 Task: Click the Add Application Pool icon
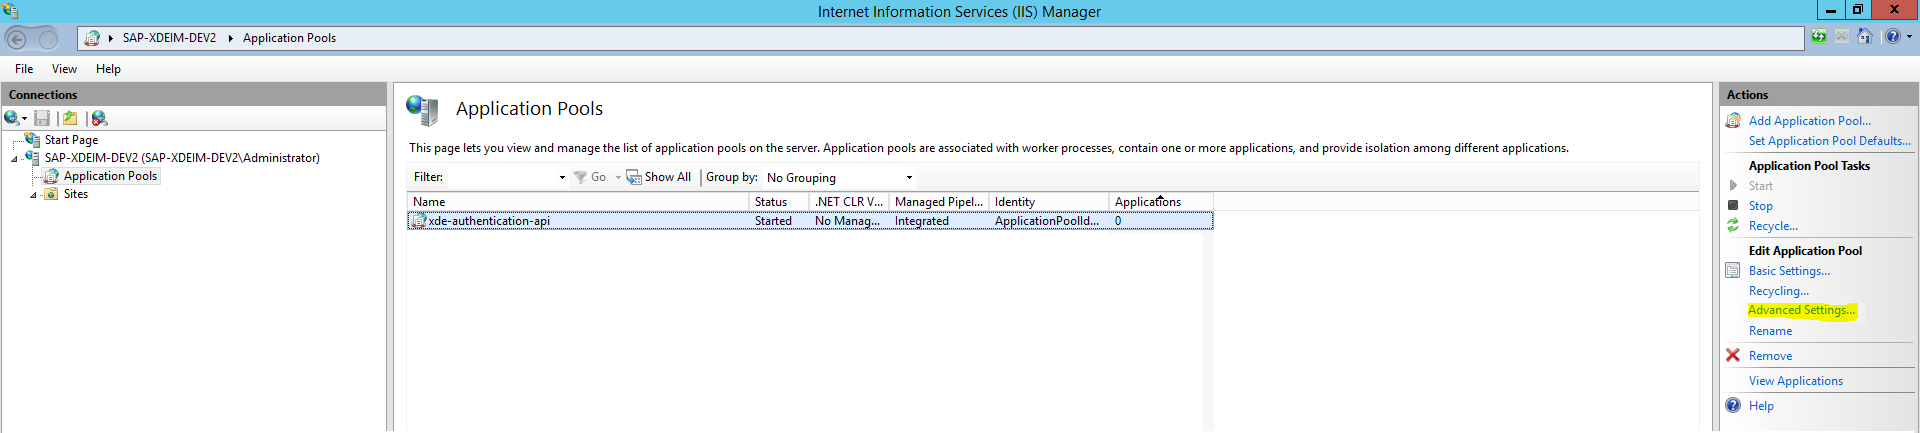coord(1733,121)
